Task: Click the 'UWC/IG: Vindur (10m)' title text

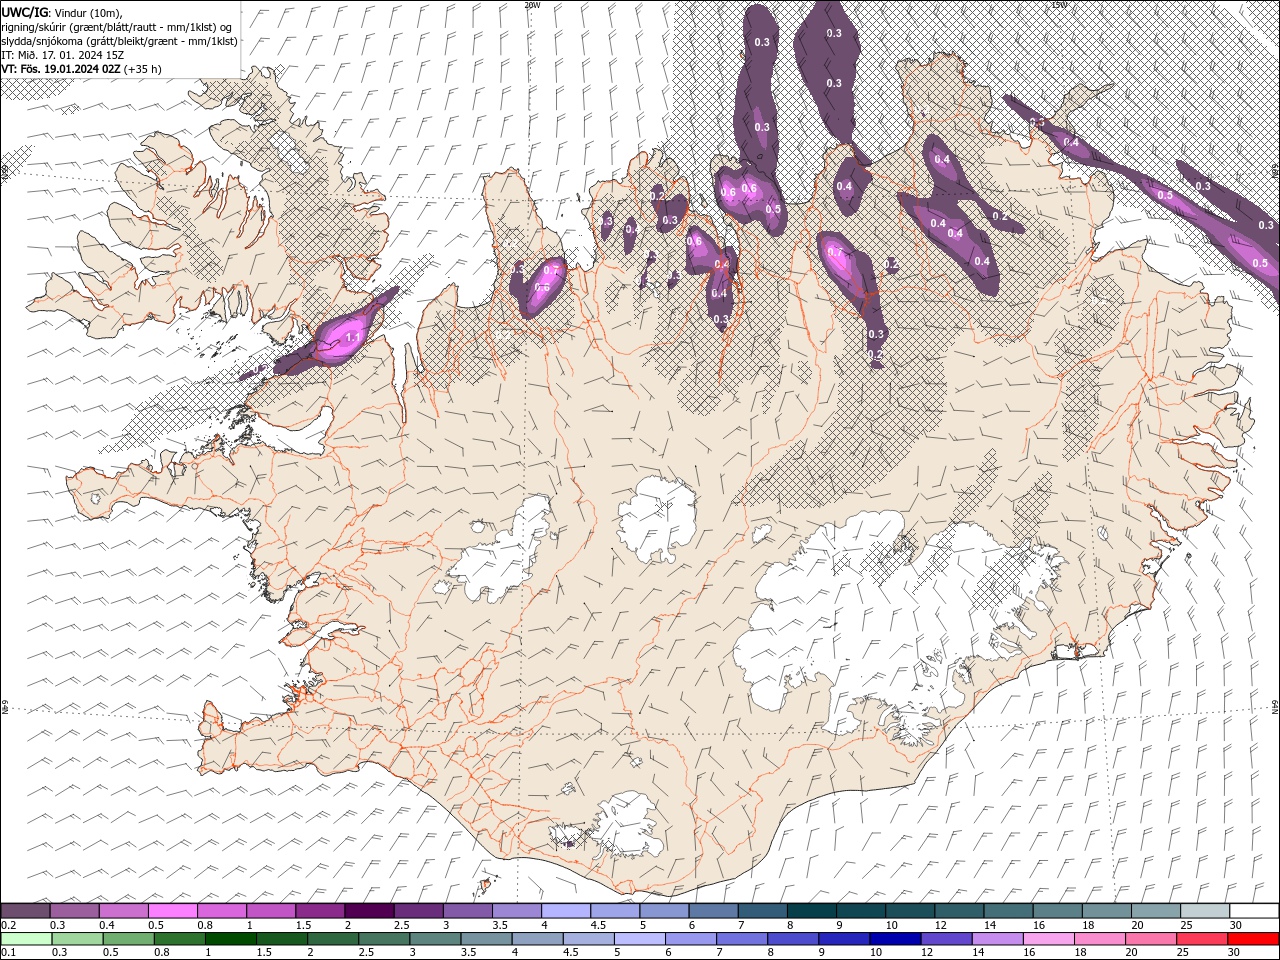Action: (61, 12)
